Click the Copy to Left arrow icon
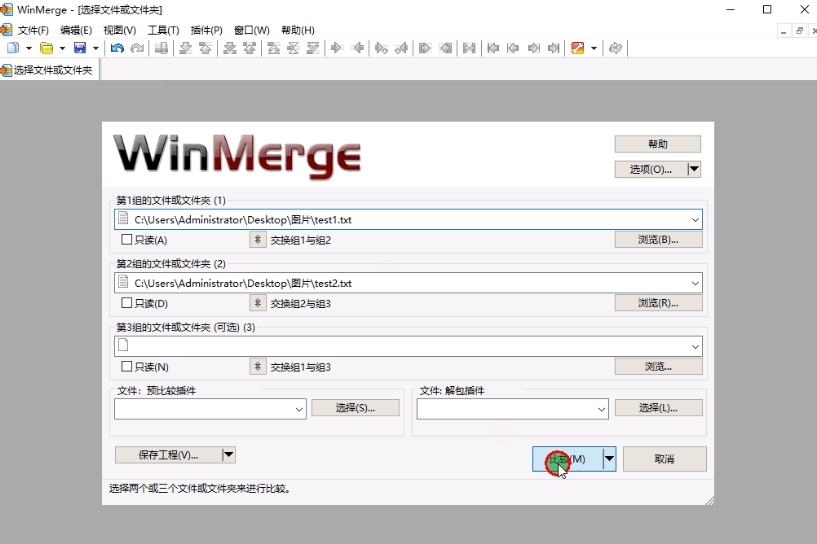The width and height of the screenshot is (817, 544). click(357, 48)
